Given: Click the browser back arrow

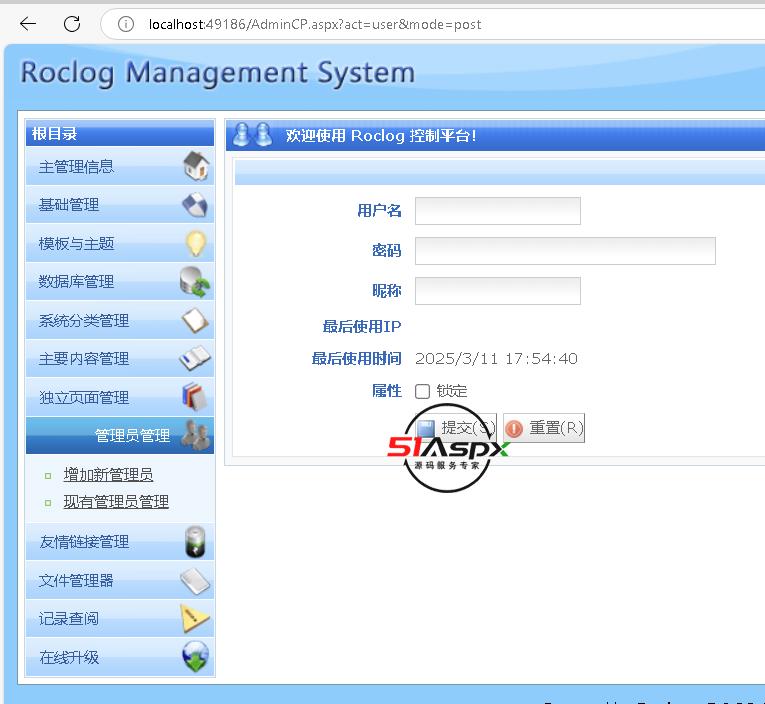Looking at the screenshot, I should click(x=28, y=23).
